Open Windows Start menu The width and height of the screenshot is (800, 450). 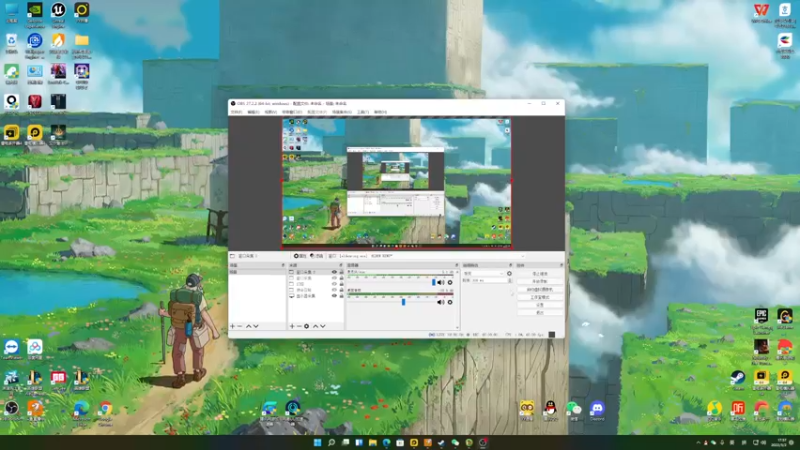point(317,442)
